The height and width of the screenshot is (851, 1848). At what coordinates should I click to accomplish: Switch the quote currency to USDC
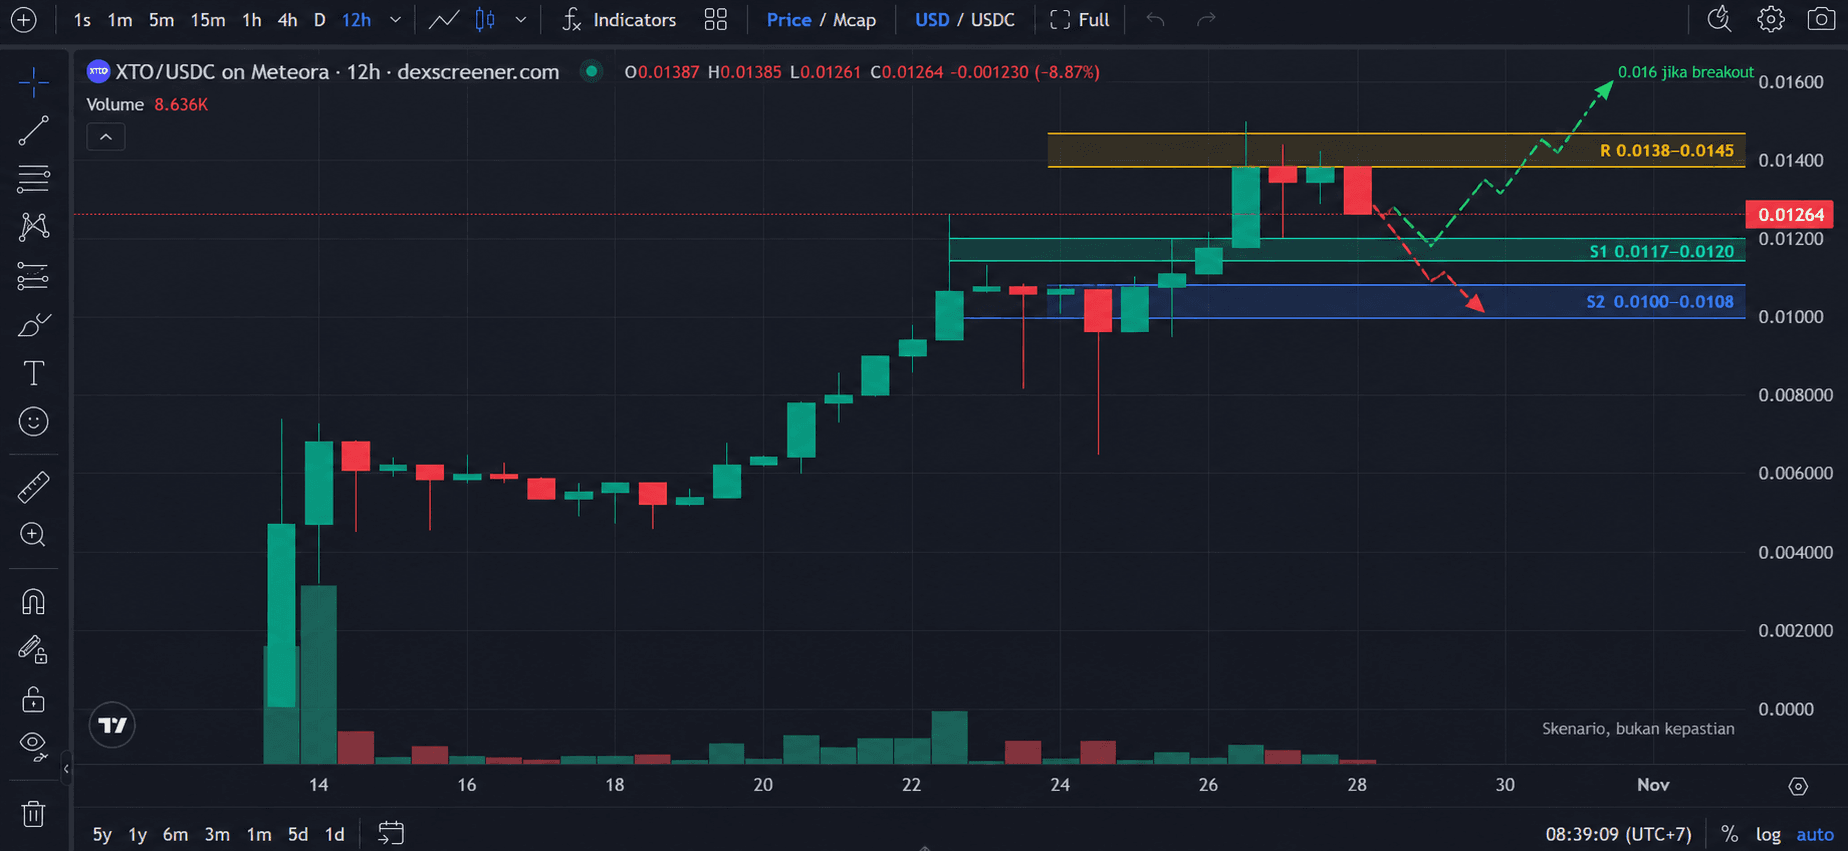(x=993, y=20)
